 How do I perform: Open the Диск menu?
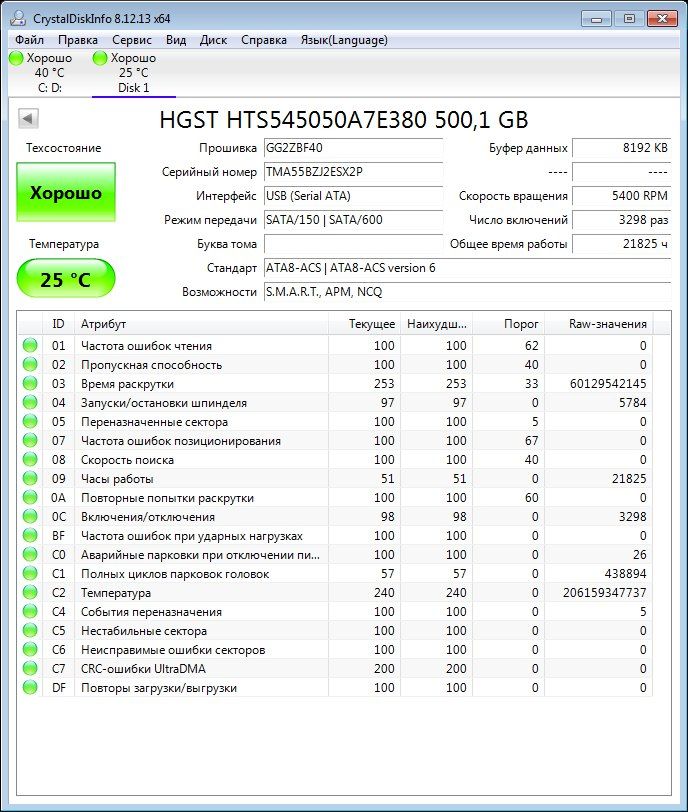click(x=213, y=40)
